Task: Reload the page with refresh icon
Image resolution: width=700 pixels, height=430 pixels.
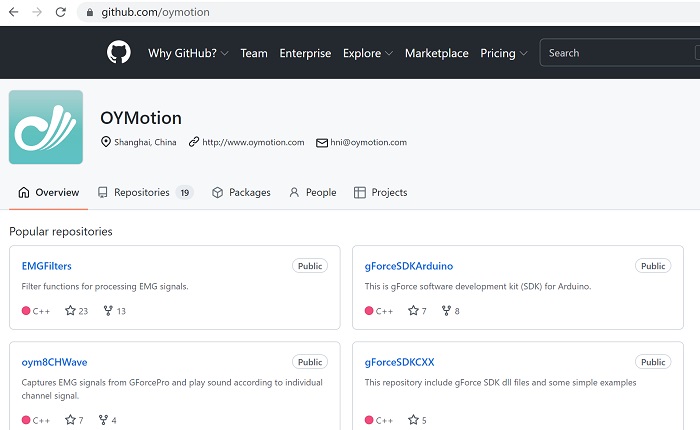Action: click(x=61, y=12)
